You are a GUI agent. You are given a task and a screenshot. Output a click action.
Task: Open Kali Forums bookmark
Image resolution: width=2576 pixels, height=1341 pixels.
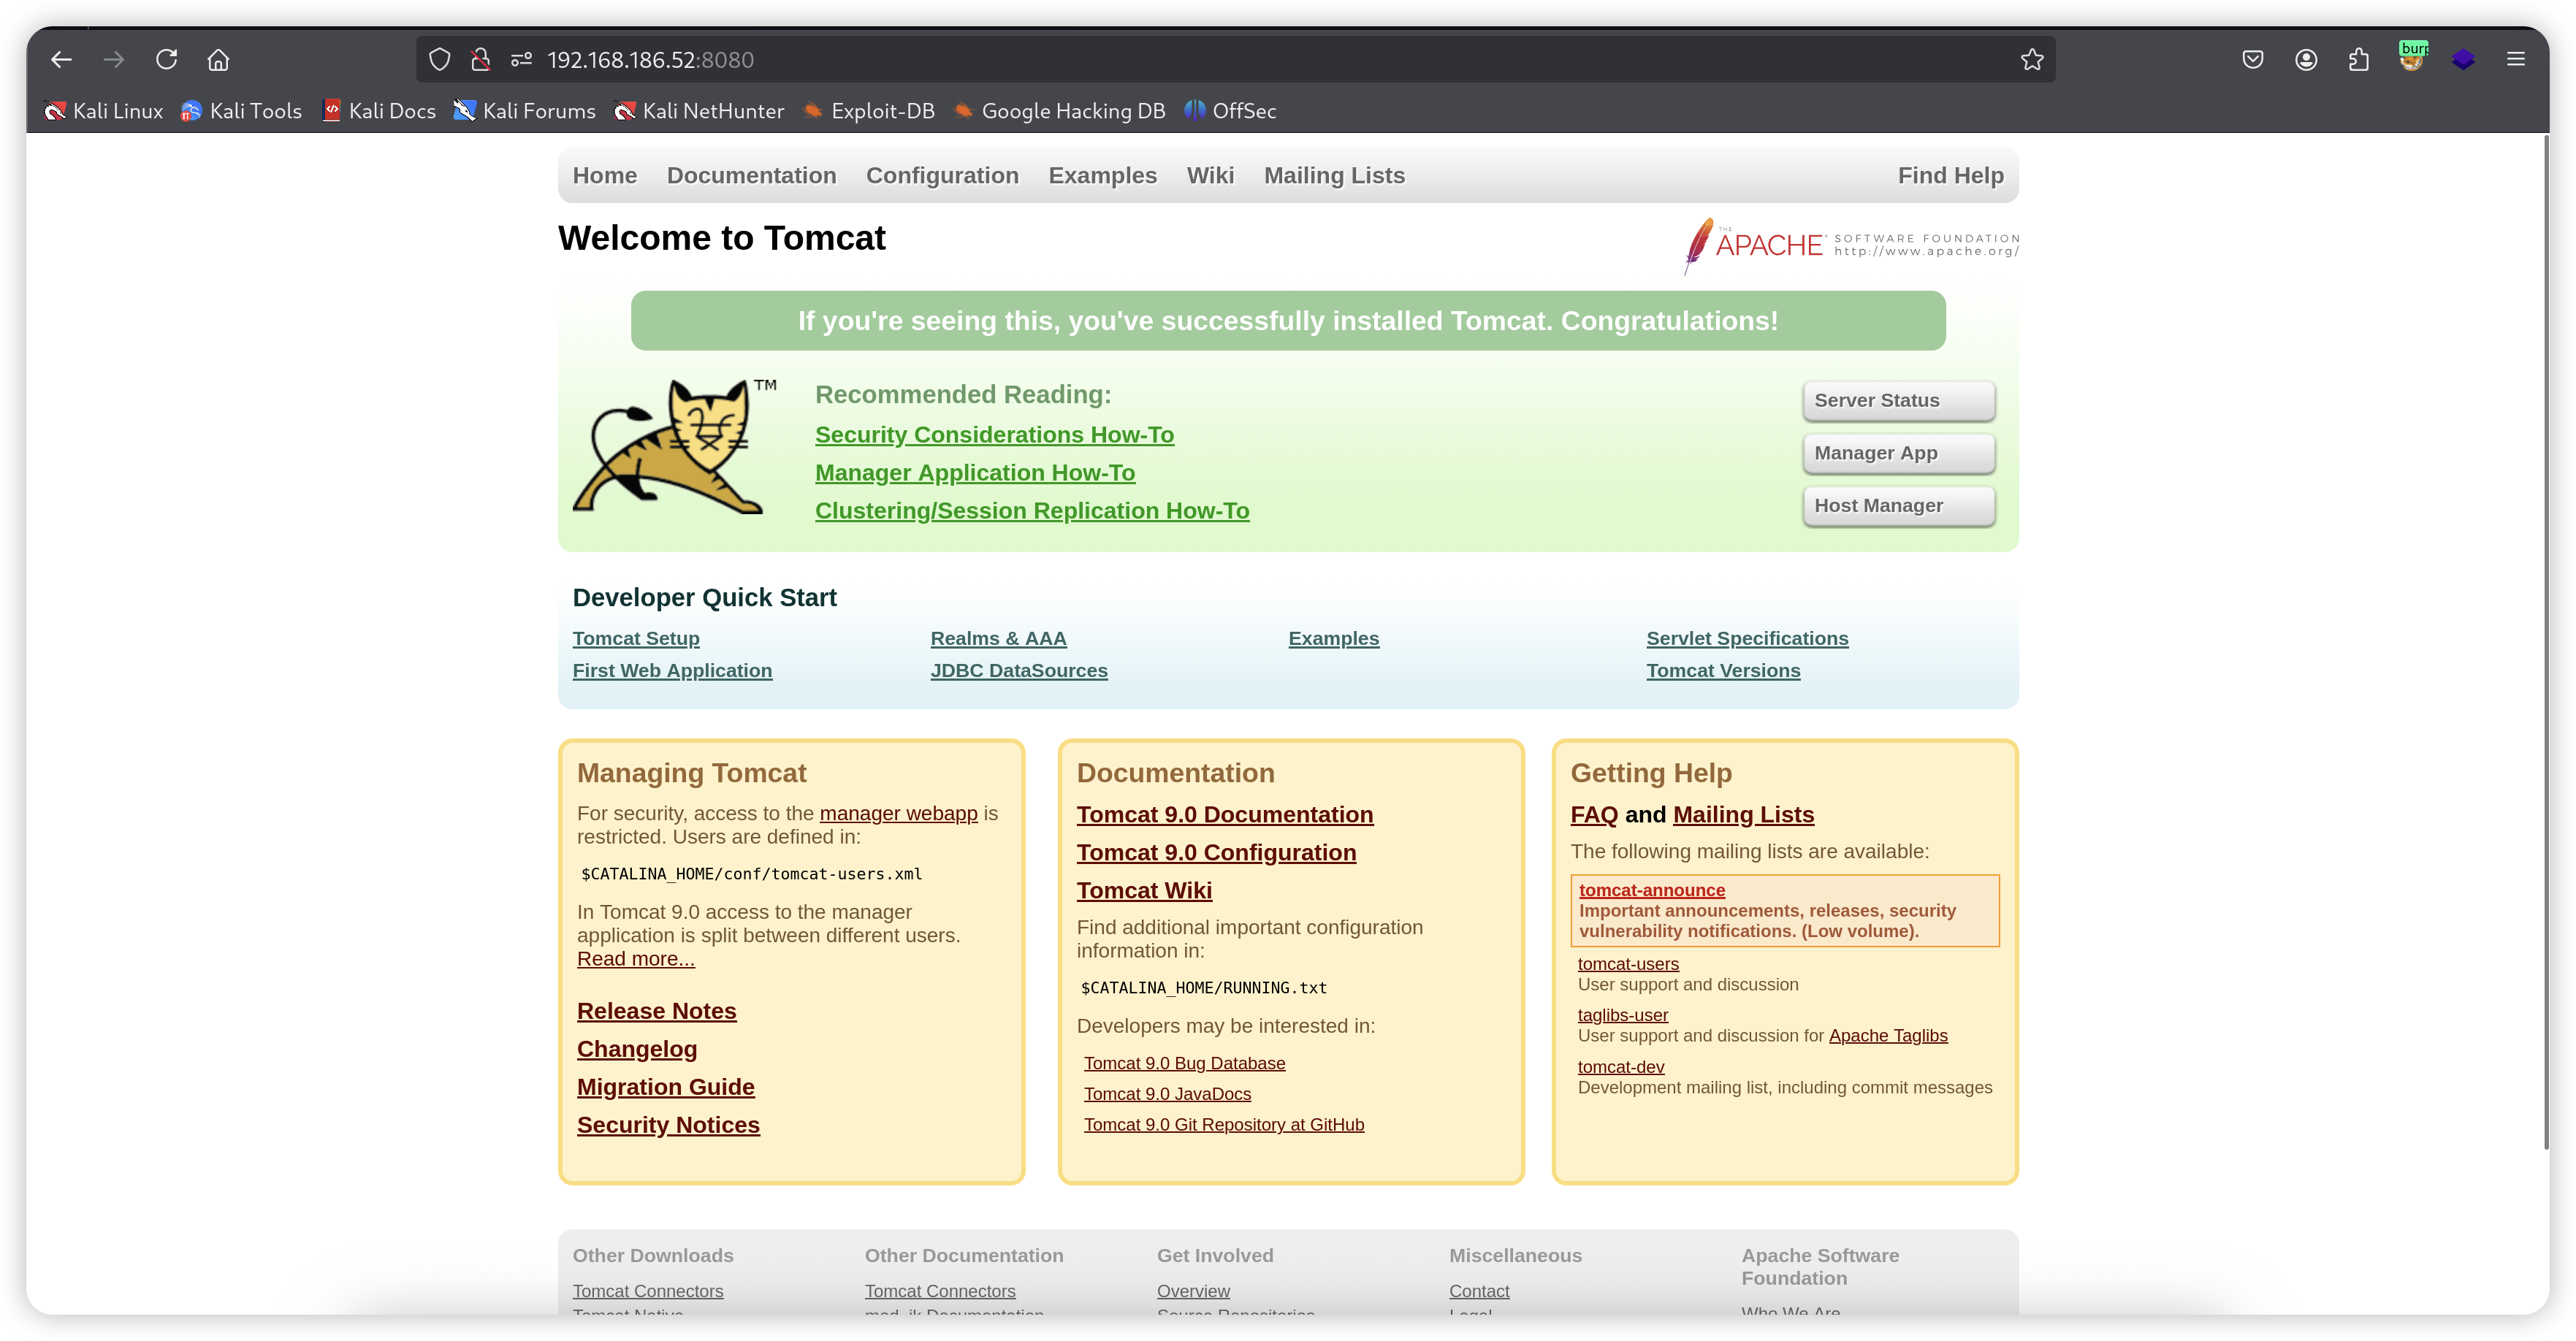(525, 111)
